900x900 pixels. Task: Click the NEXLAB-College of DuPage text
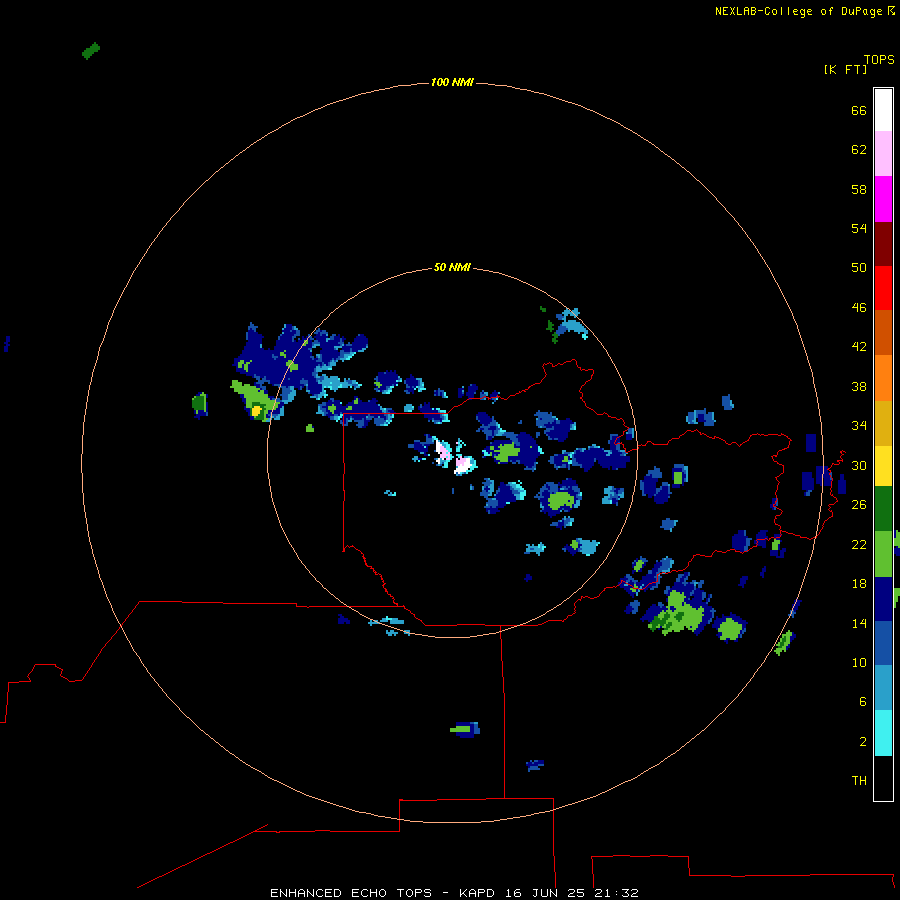tap(798, 11)
